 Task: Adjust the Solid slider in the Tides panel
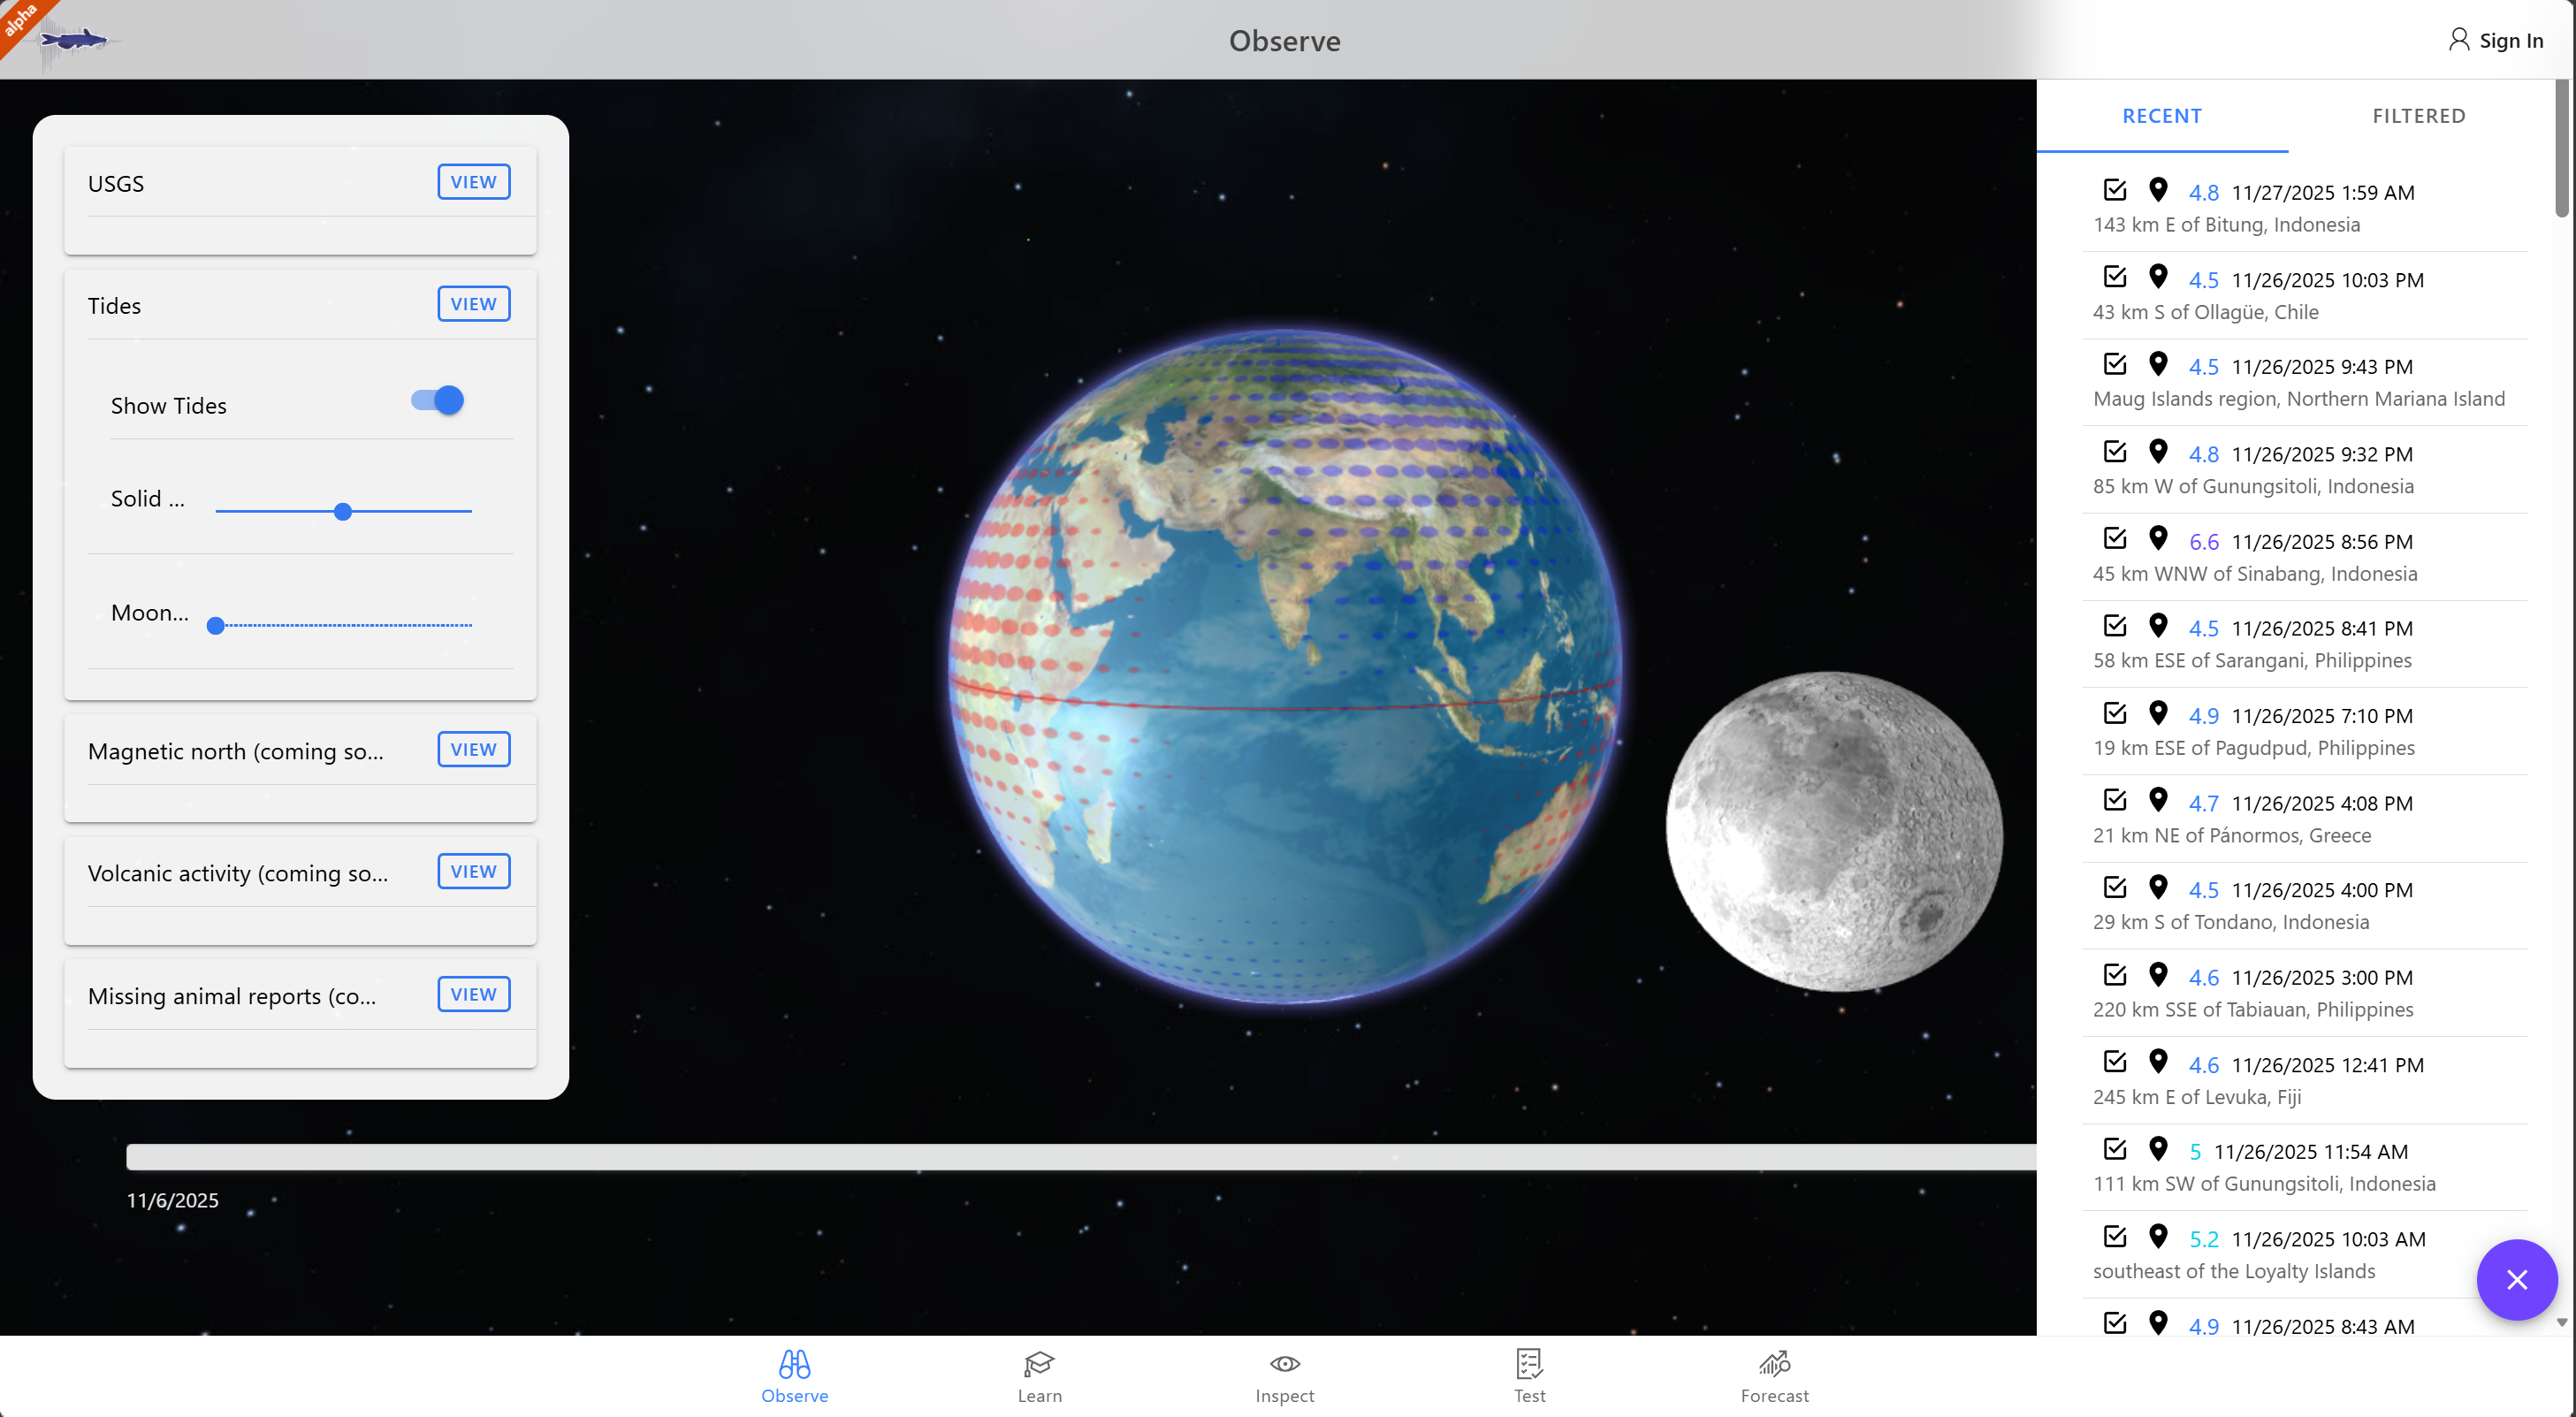point(344,511)
